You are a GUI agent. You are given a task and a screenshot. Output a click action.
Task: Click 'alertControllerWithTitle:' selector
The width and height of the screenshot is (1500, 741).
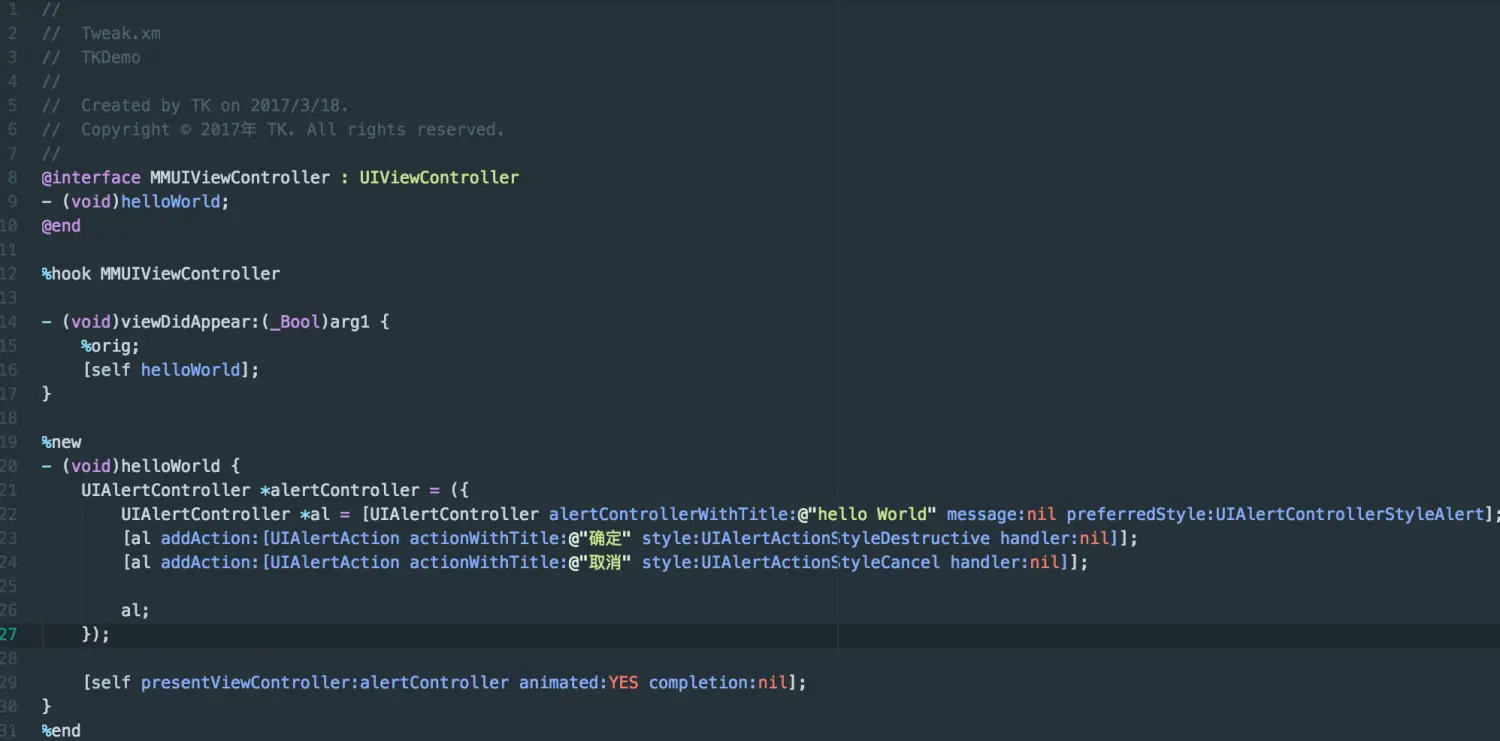[x=673, y=513]
